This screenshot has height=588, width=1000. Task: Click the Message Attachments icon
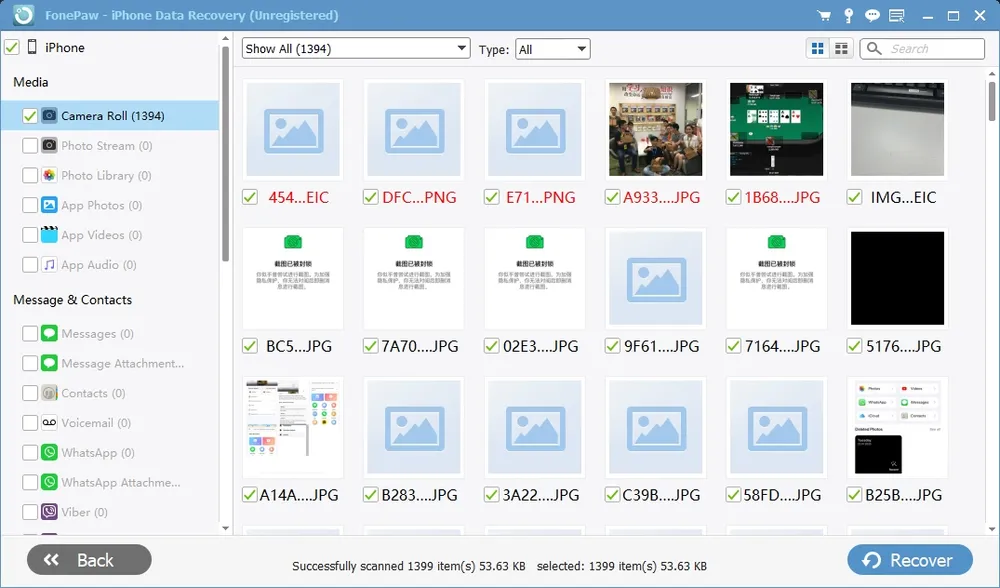49,363
